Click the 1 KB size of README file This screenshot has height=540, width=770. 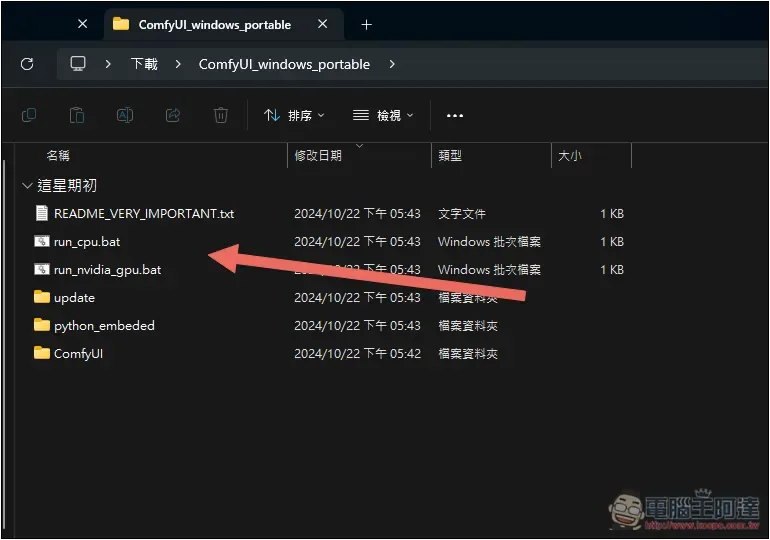point(612,214)
